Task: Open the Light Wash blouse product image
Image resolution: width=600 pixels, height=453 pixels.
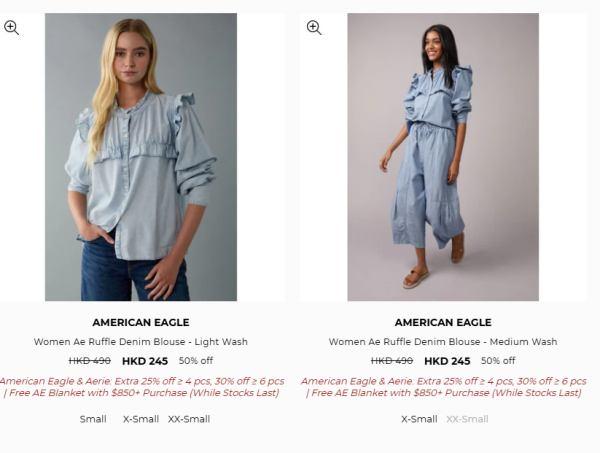Action: point(141,157)
